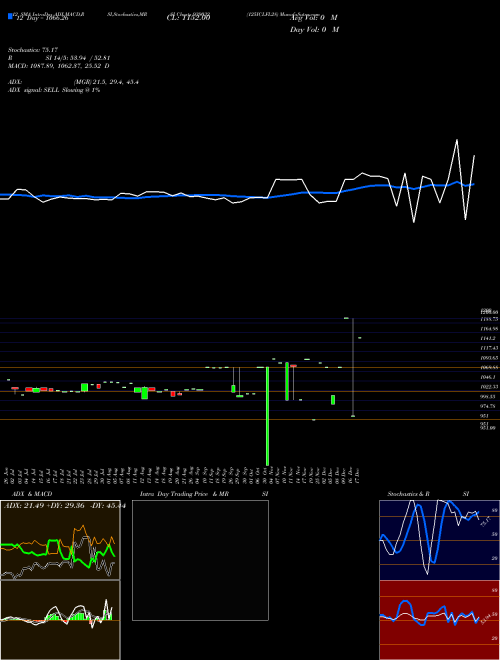
Task: Click the ADX signal: SELL text
Action: pyautogui.click(x=54, y=90)
